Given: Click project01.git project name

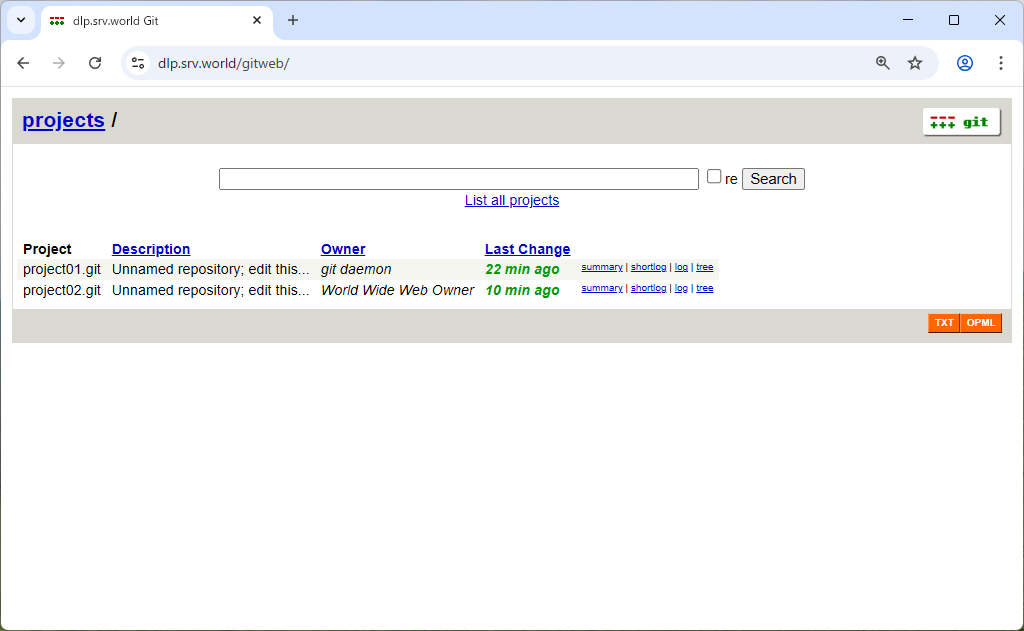Looking at the screenshot, I should coord(62,270).
